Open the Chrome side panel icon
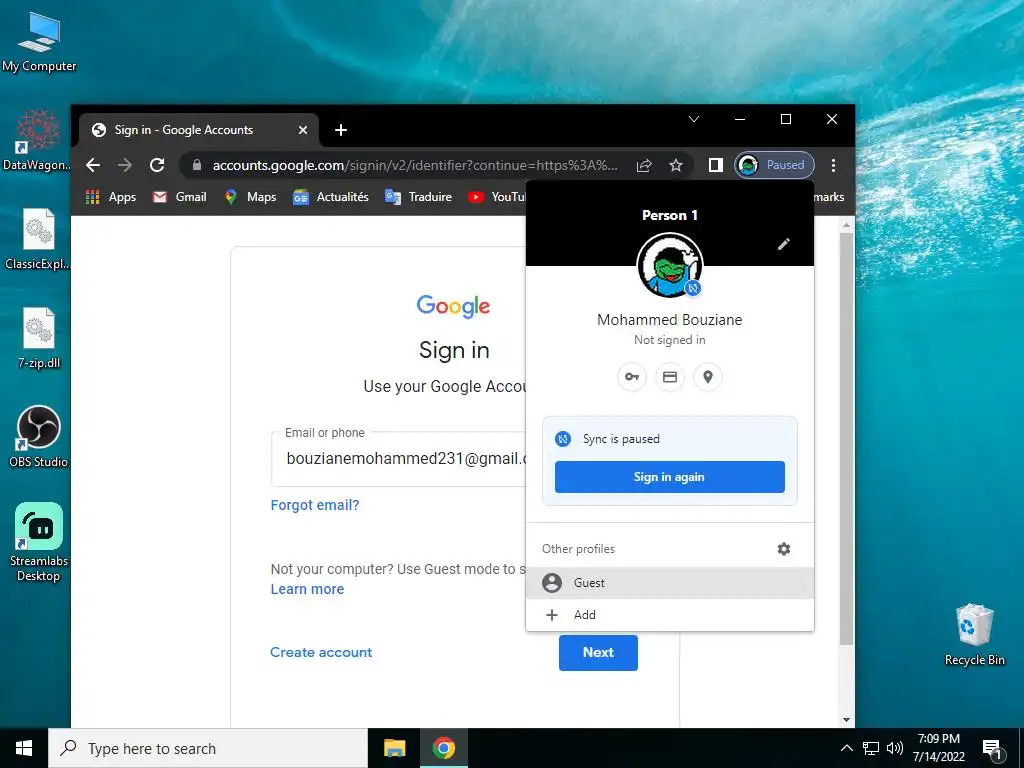This screenshot has width=1024, height=768. [x=716, y=165]
